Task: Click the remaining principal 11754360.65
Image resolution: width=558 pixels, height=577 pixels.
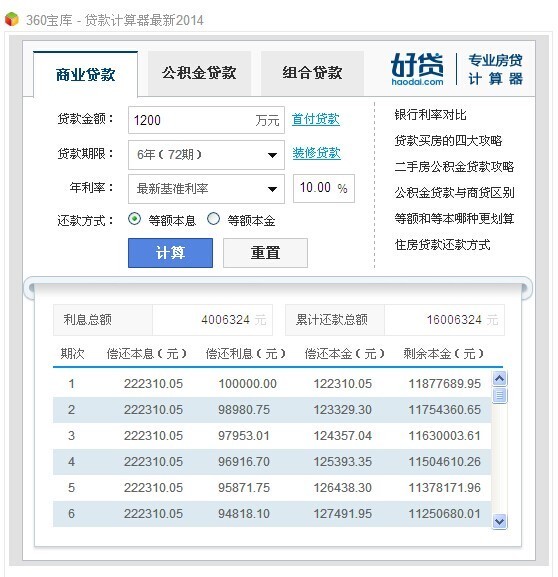Action: tap(445, 410)
